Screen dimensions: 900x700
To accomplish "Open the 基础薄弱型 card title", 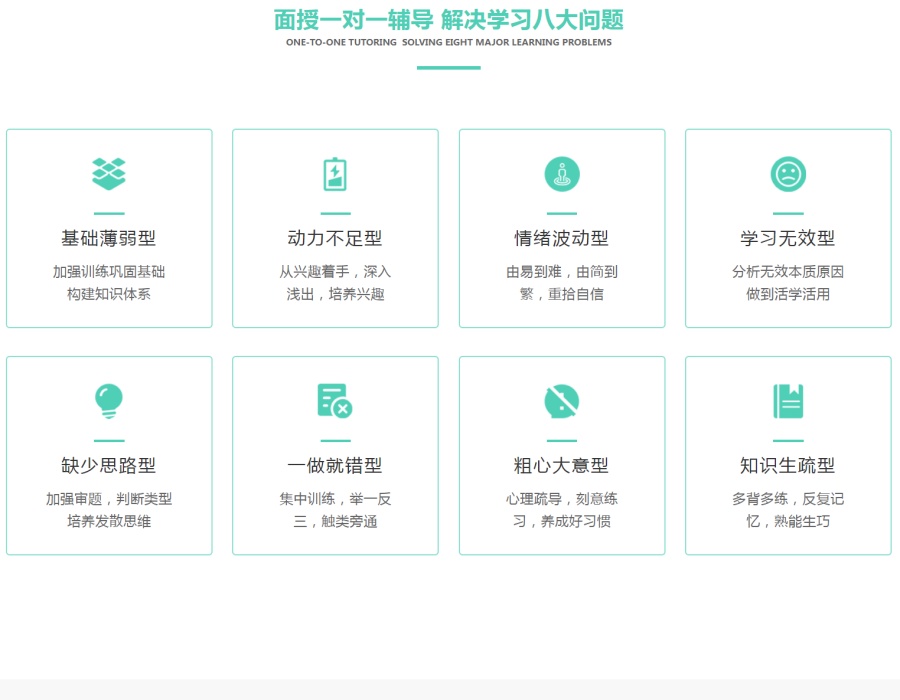I will [109, 238].
